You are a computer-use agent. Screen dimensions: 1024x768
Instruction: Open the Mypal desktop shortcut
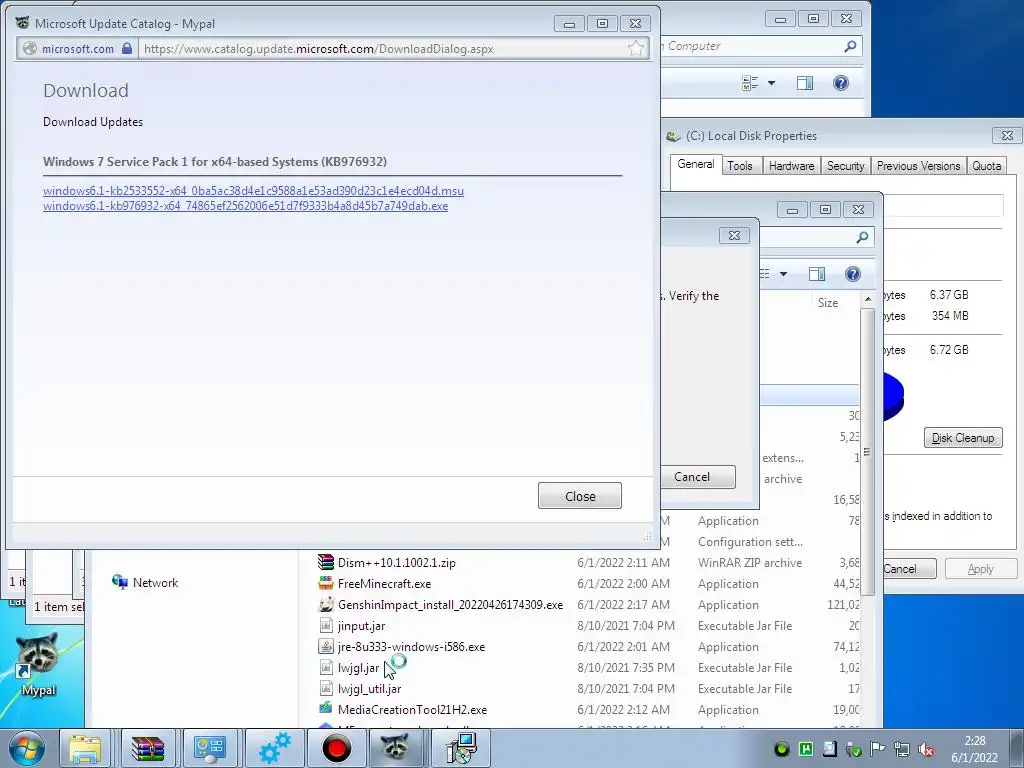pyautogui.click(x=38, y=664)
